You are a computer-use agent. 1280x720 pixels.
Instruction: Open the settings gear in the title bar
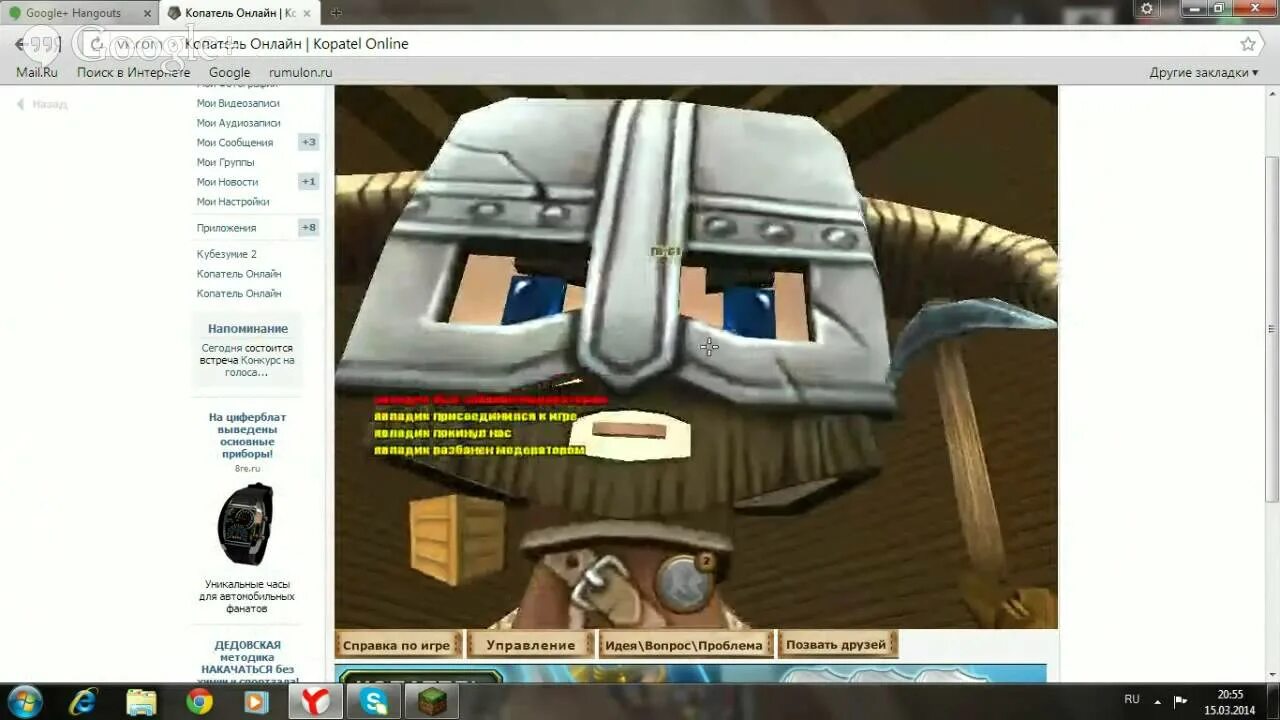coord(1147,9)
